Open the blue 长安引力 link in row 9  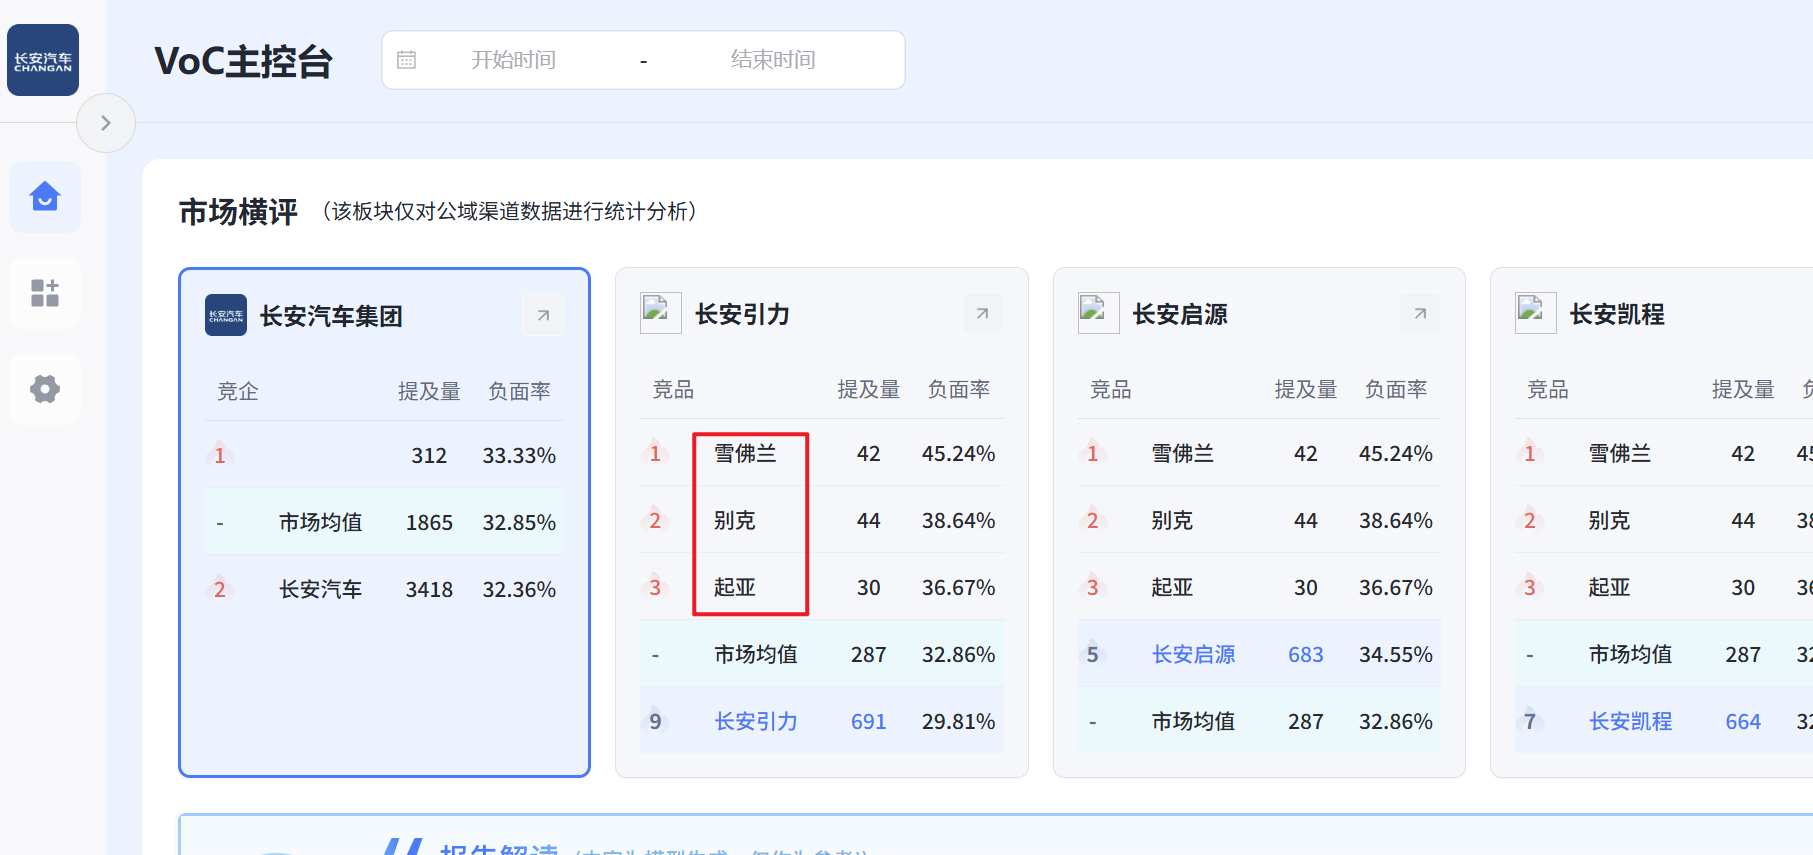(x=756, y=721)
